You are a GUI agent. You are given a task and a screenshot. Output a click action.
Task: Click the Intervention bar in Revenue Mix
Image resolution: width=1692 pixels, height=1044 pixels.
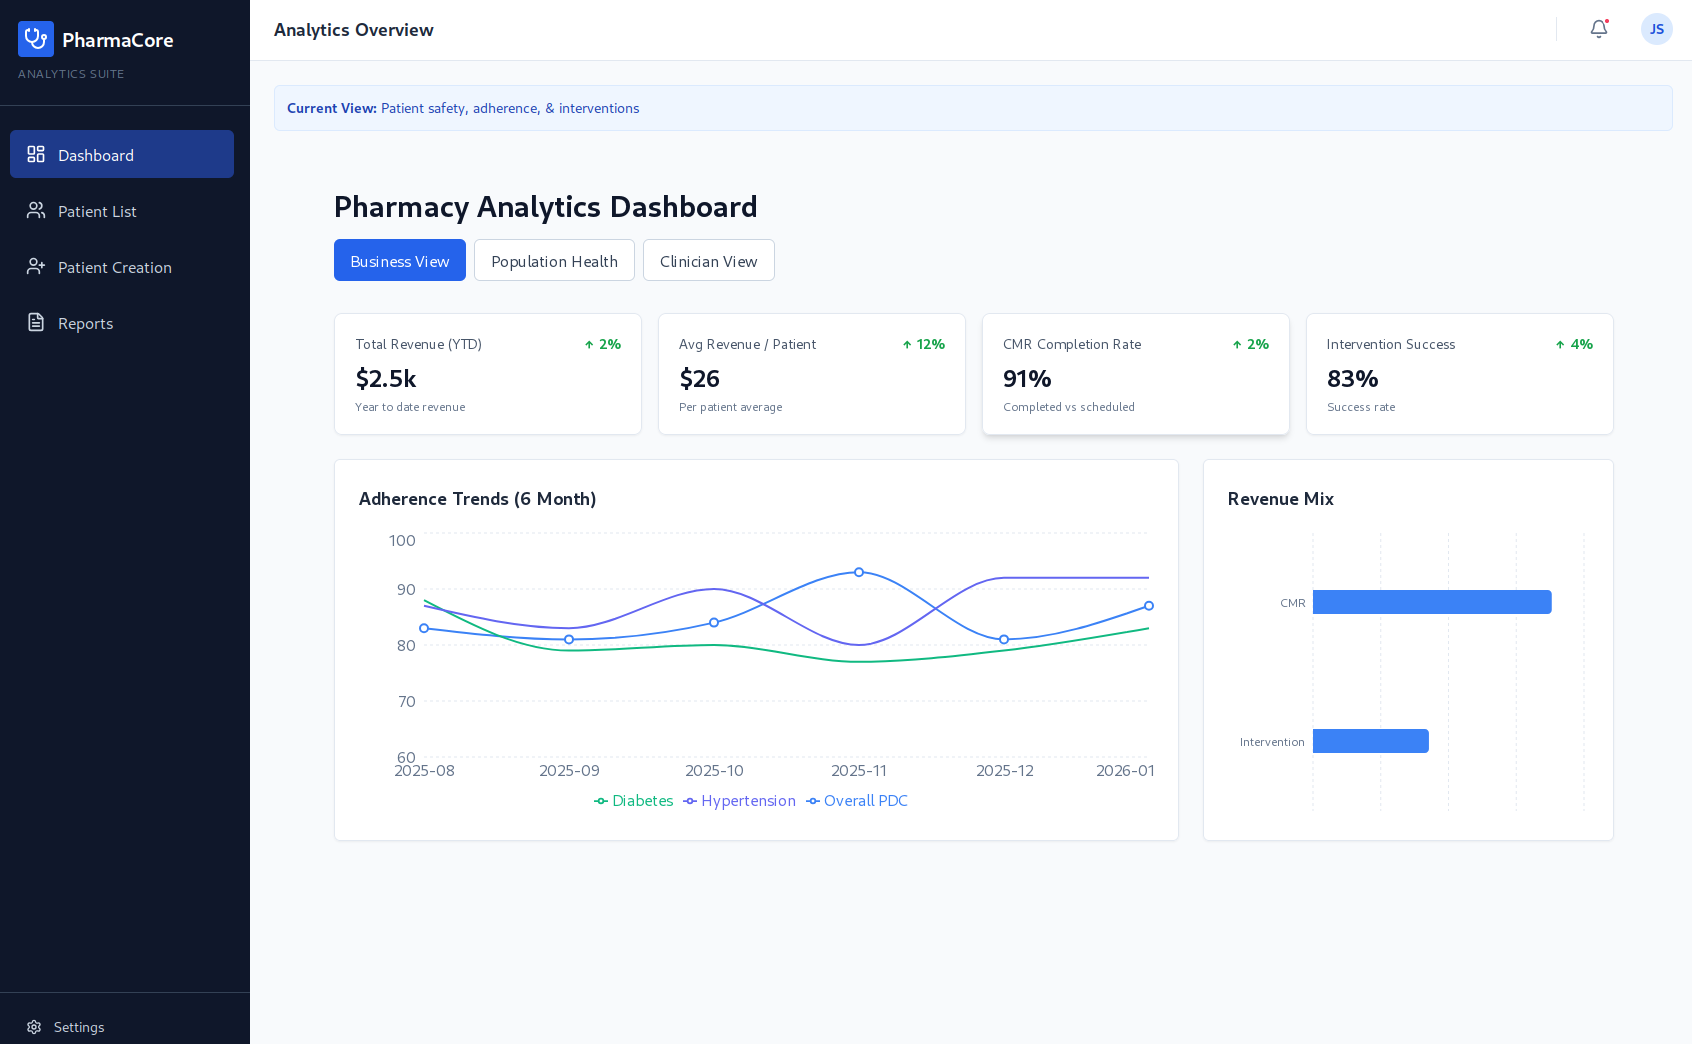(1371, 740)
